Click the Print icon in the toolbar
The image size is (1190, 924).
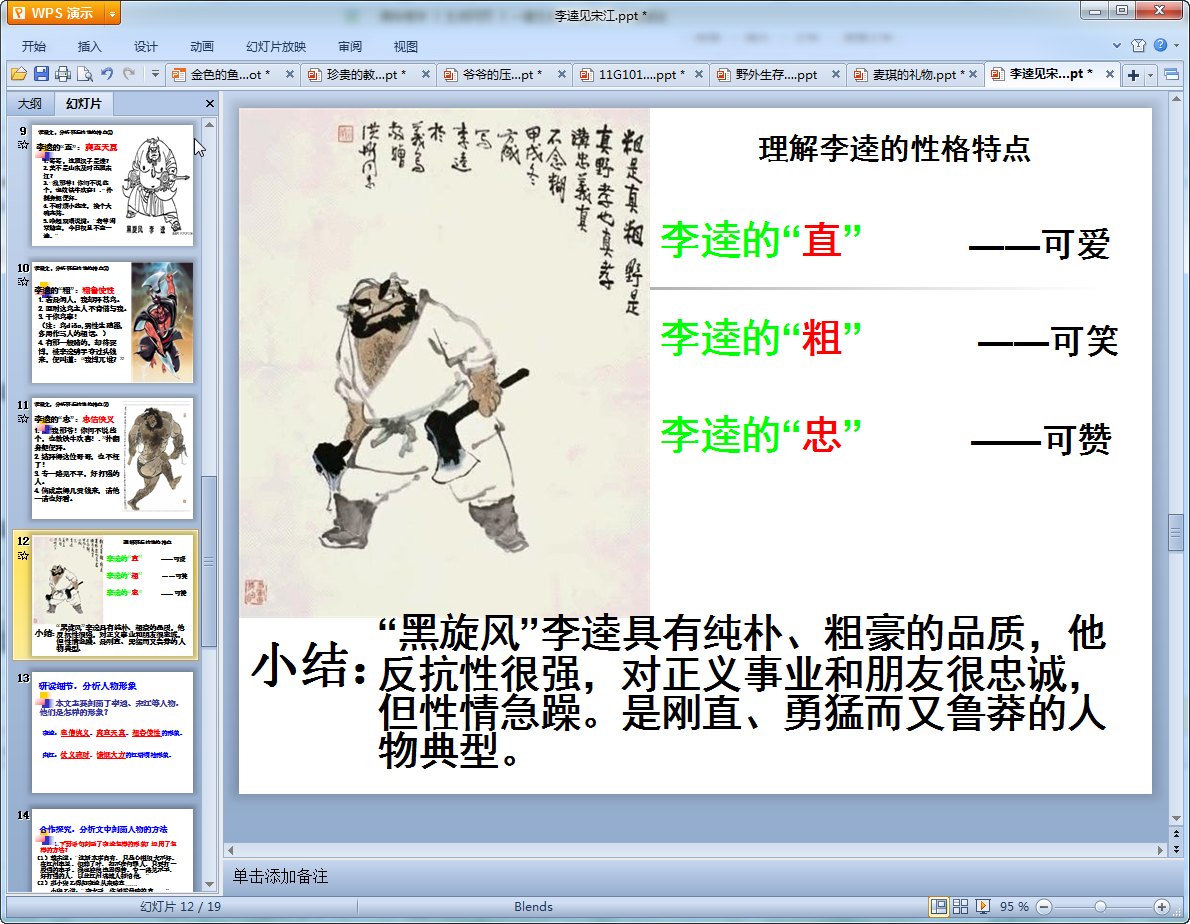(x=63, y=74)
